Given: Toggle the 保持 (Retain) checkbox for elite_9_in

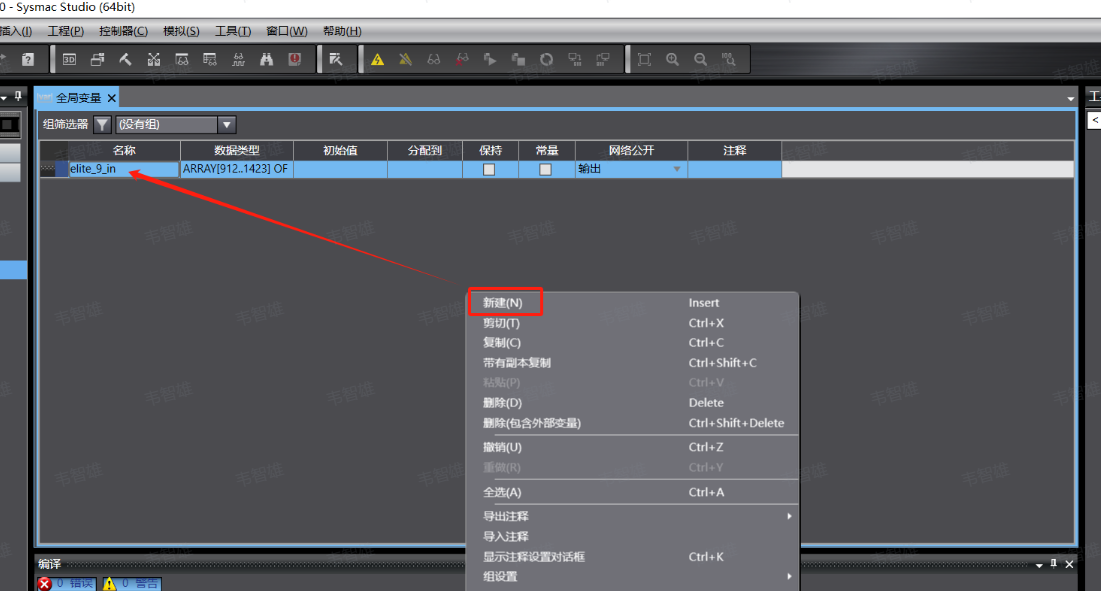Looking at the screenshot, I should click(x=489, y=170).
